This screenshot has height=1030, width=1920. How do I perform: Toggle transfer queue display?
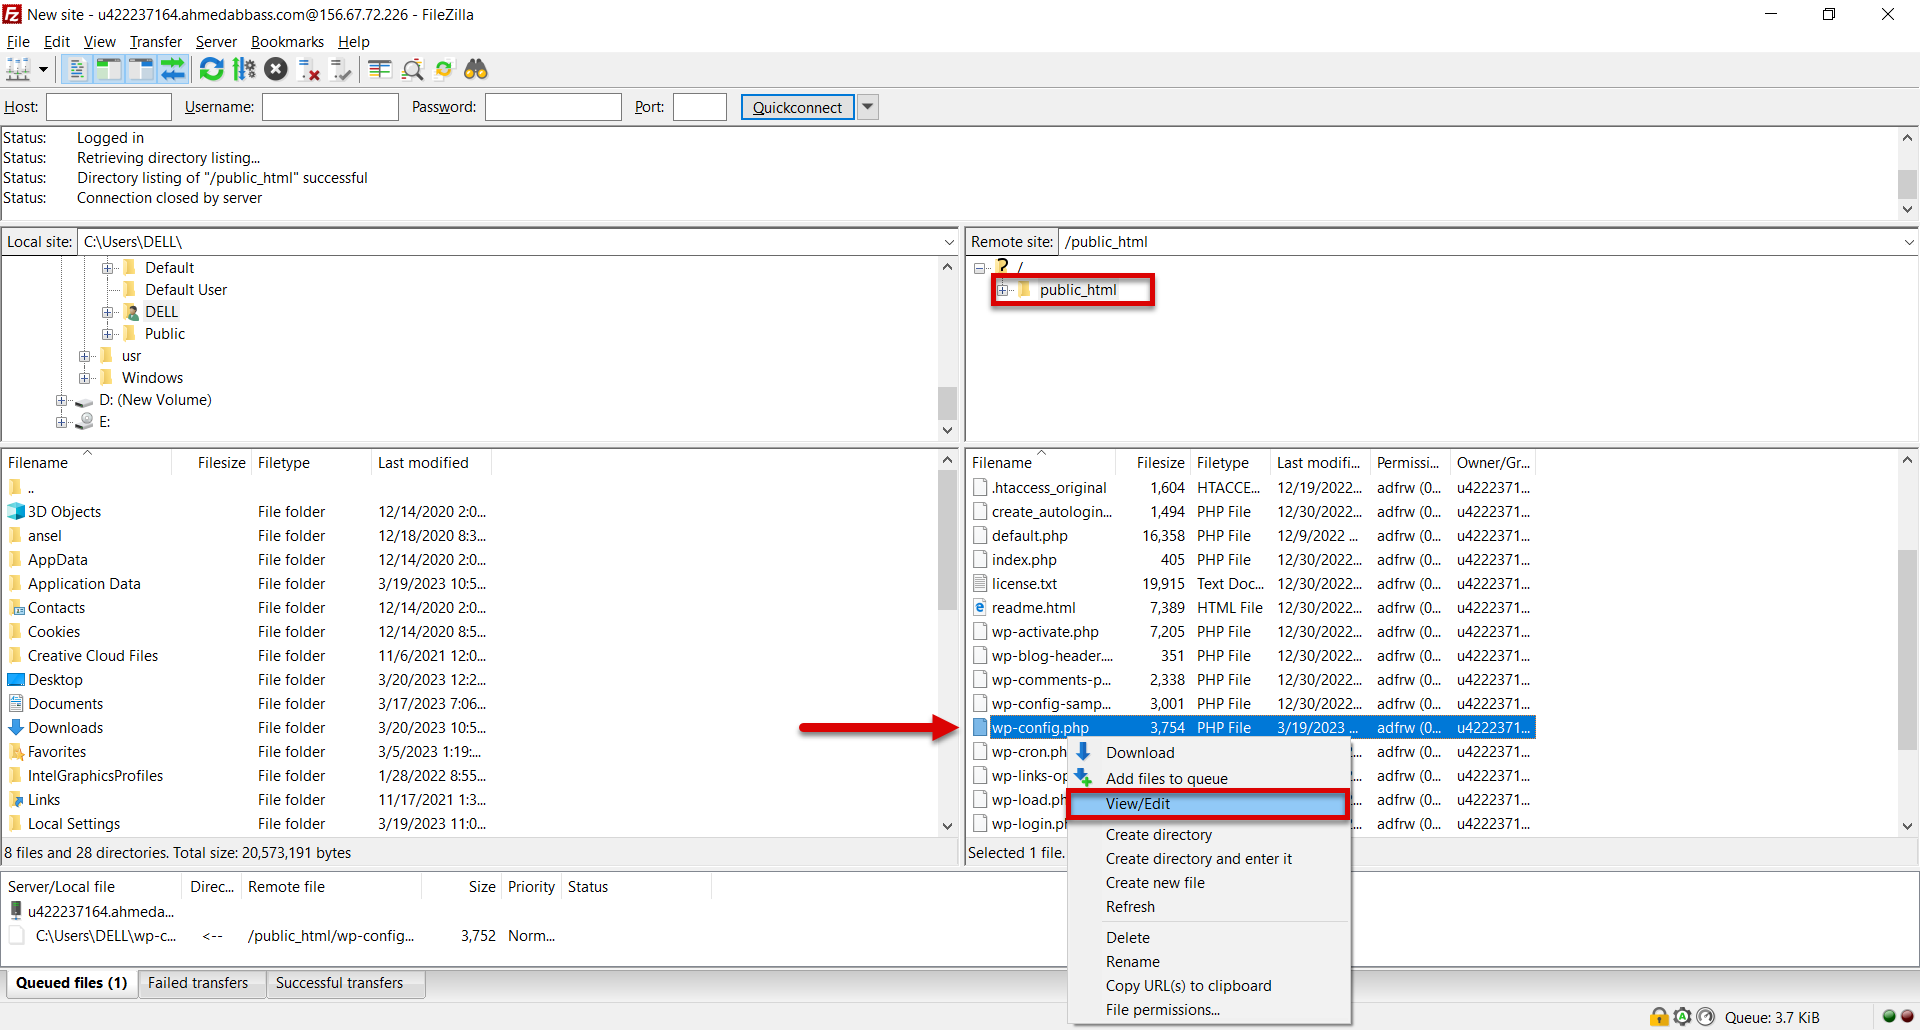pyautogui.click(x=173, y=69)
